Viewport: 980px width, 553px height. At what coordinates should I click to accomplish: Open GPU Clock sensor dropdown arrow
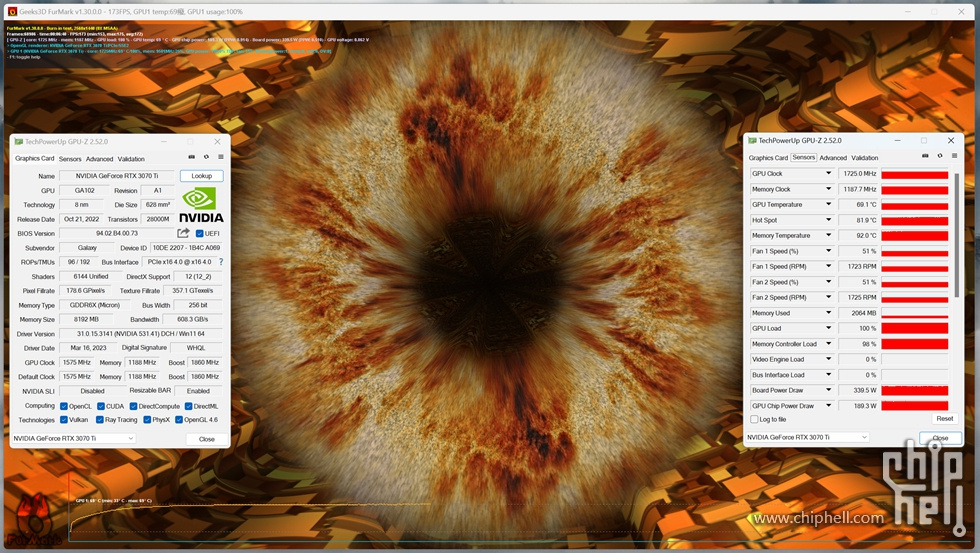829,173
